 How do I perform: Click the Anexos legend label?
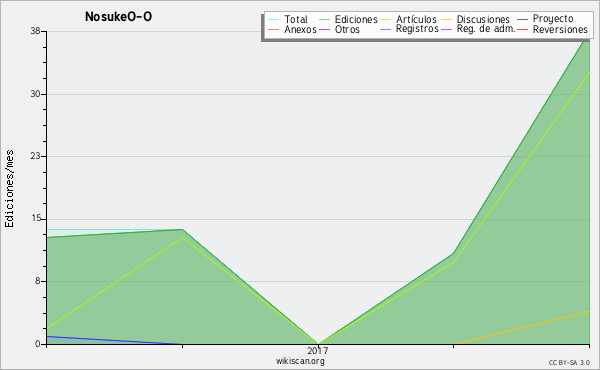point(300,29)
